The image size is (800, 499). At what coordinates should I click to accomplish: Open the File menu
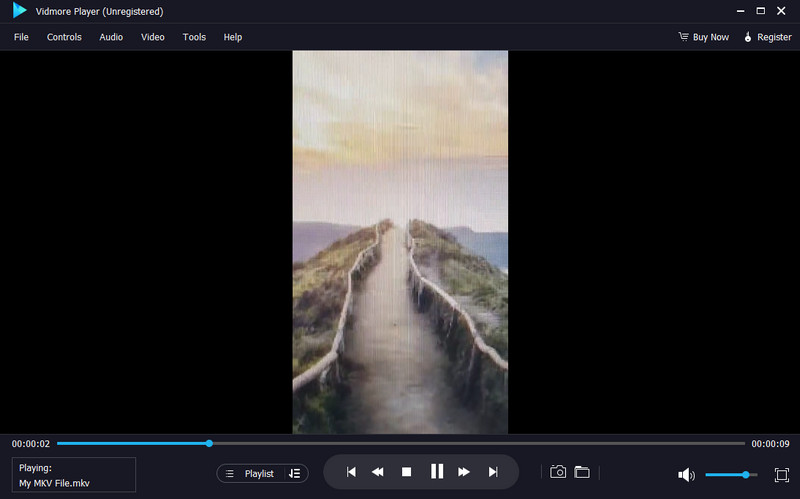pos(21,37)
